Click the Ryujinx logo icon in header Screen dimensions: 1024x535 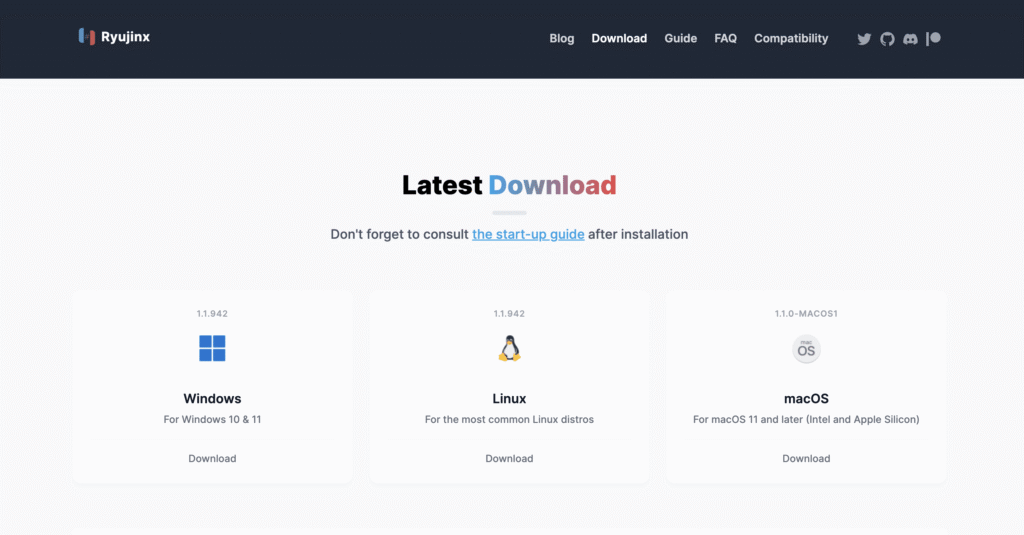tap(87, 37)
